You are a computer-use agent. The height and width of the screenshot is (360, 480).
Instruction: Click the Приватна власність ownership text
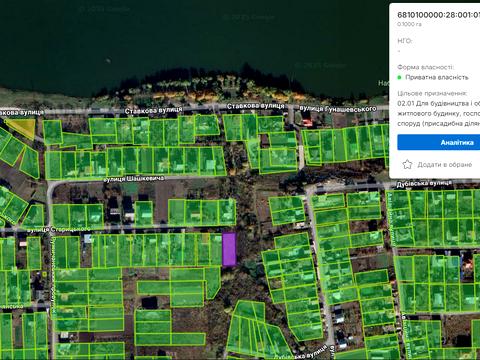pyautogui.click(x=437, y=77)
